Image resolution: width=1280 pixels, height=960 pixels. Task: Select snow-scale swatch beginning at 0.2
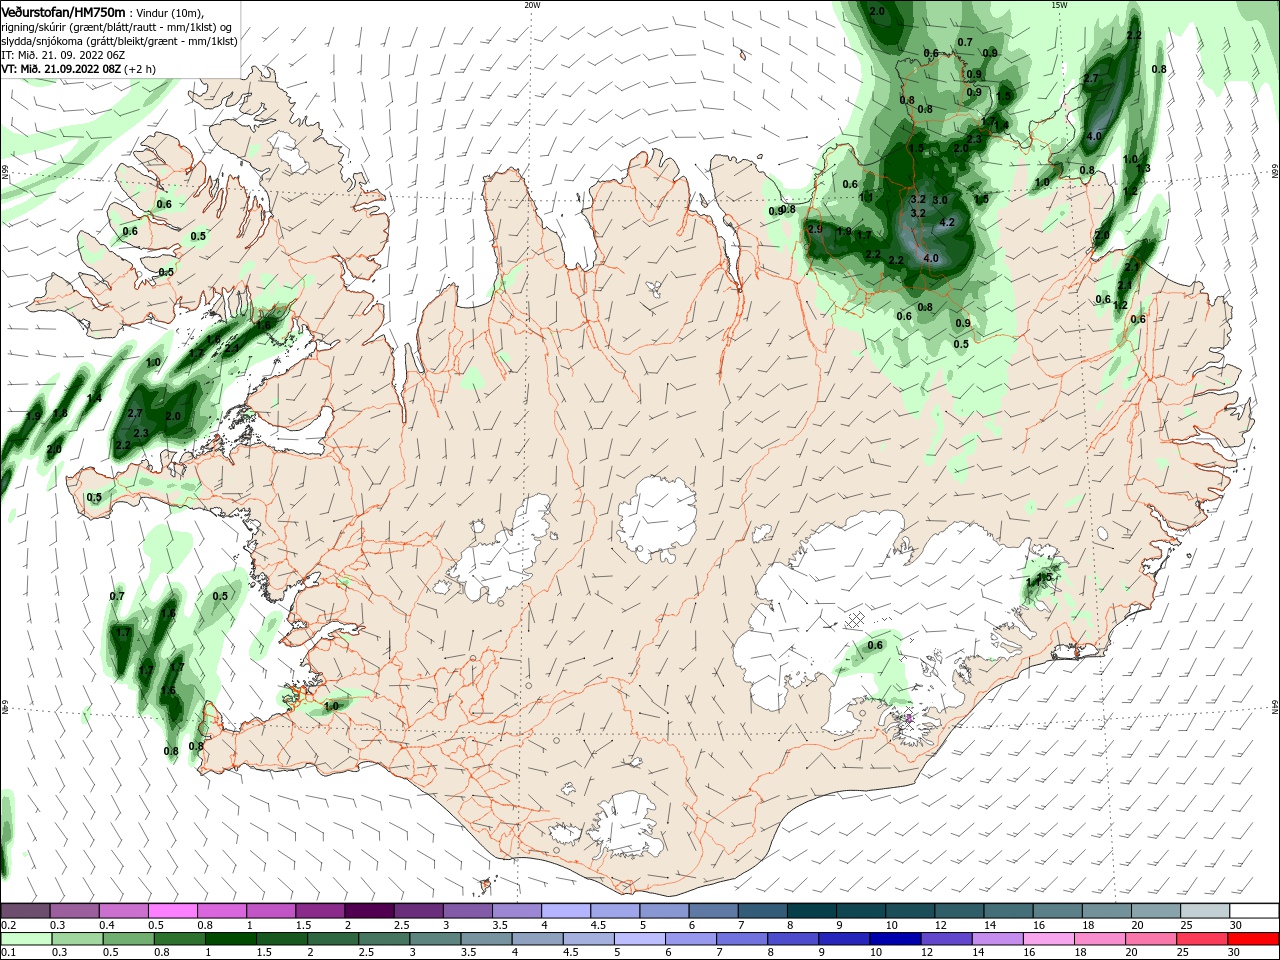[26, 911]
